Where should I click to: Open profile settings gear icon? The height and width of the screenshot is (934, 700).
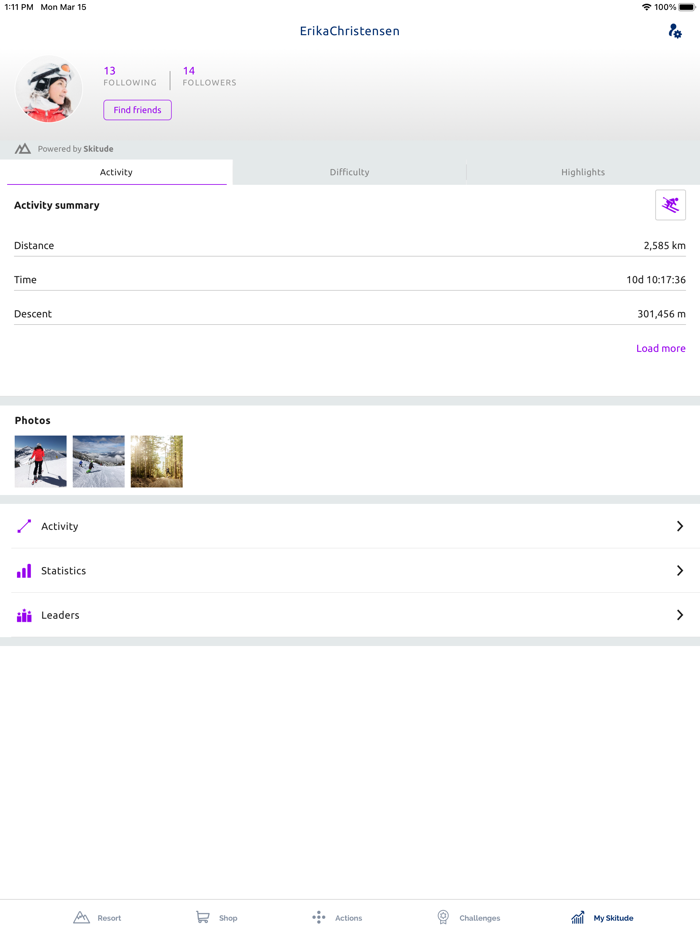pos(674,31)
